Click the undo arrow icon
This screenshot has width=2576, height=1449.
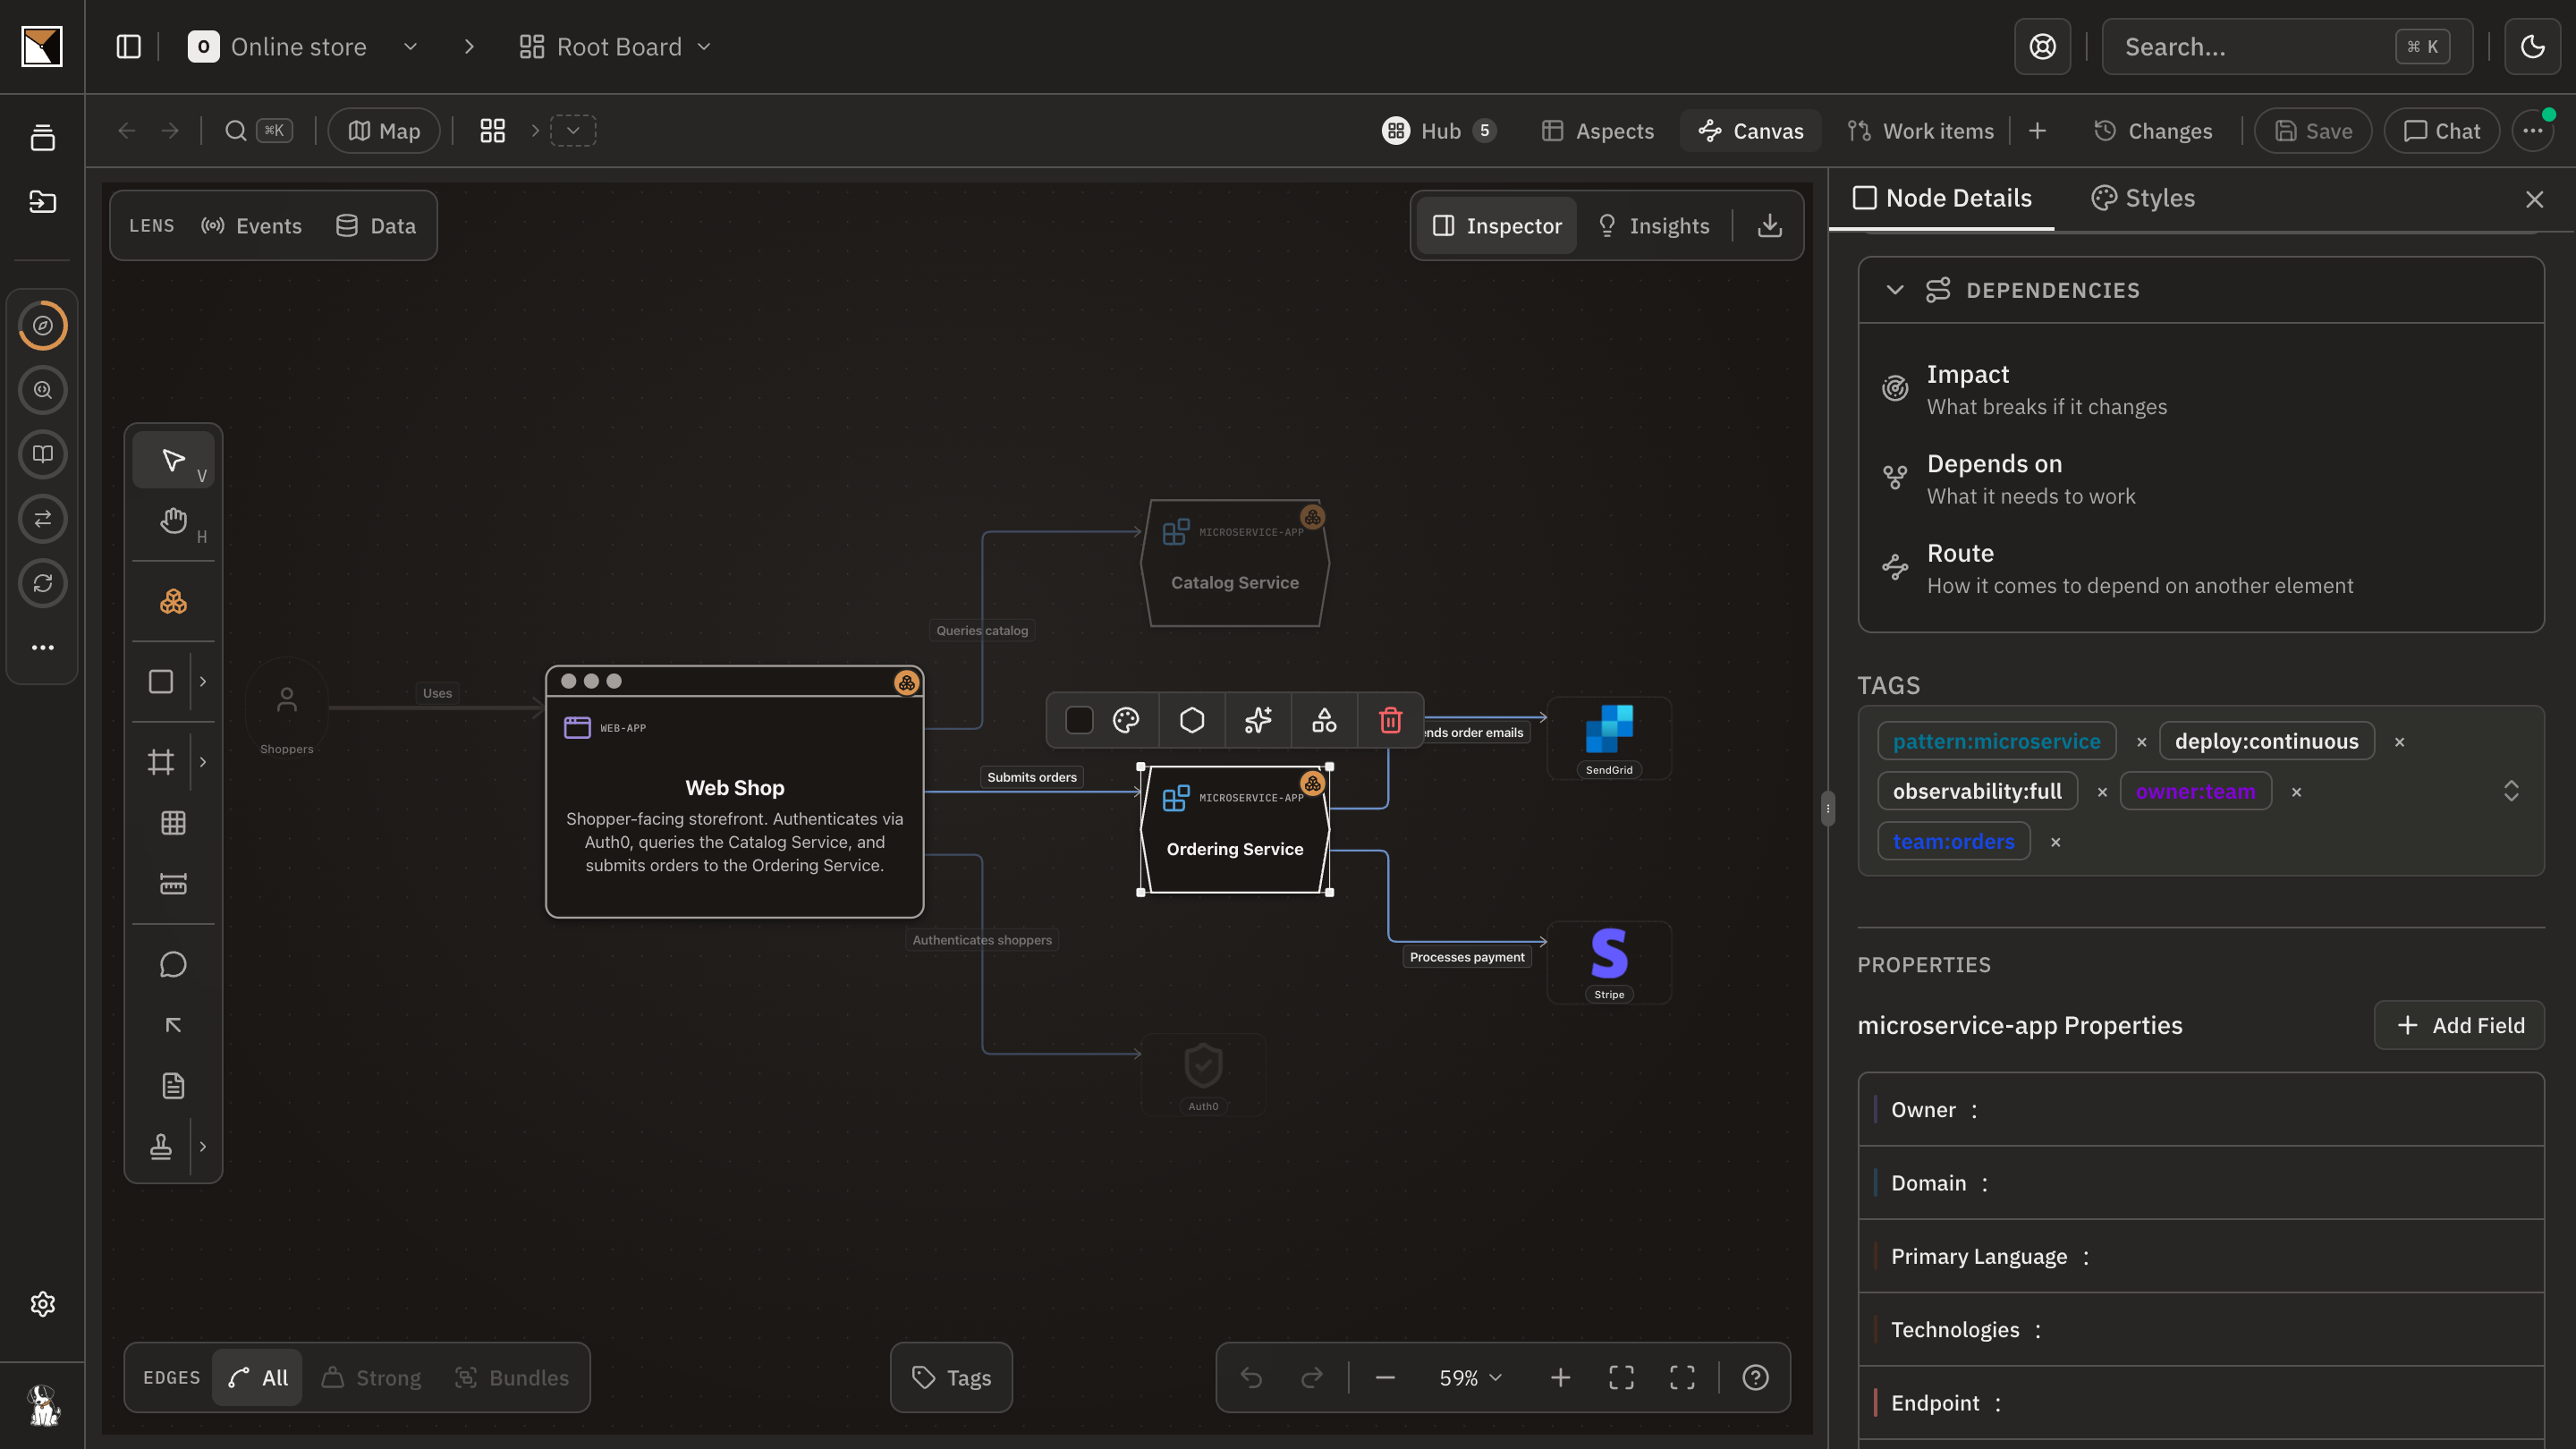(1251, 1377)
